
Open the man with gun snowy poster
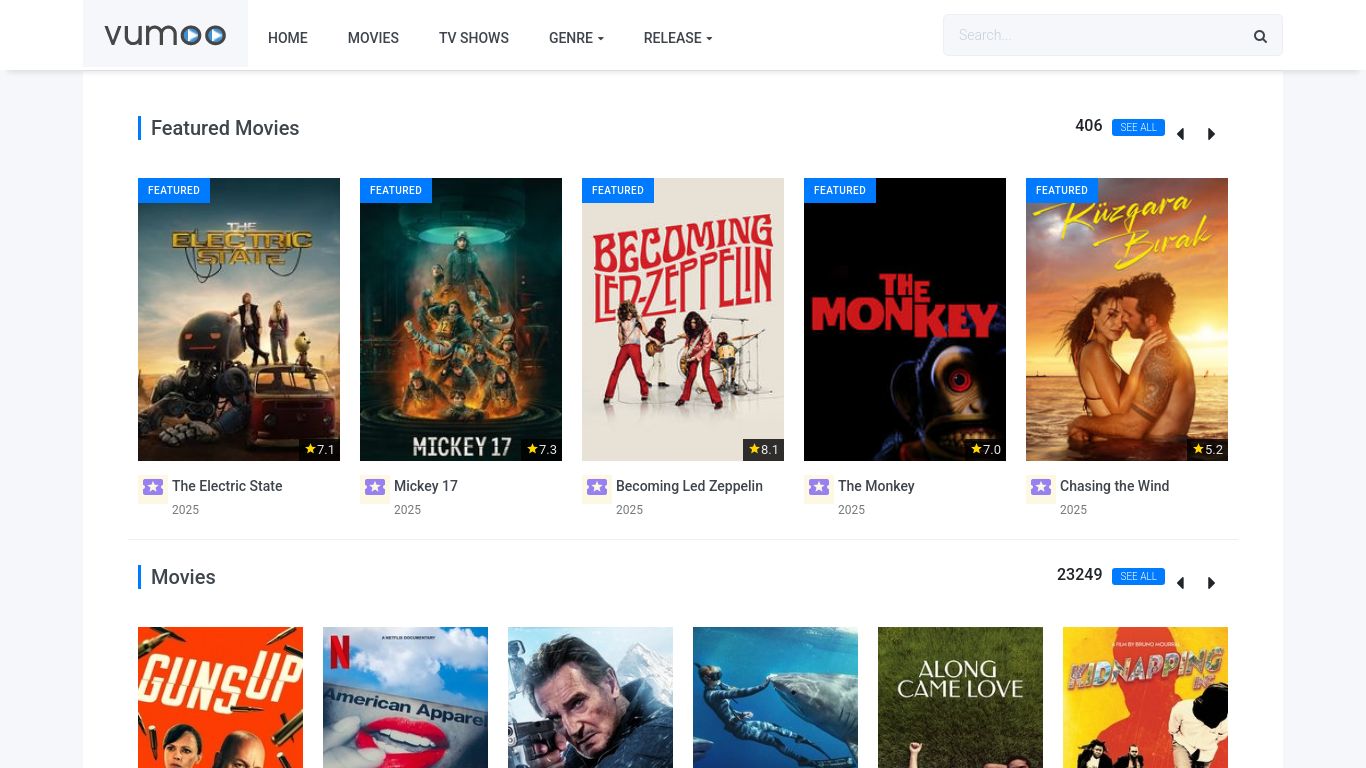click(x=590, y=697)
